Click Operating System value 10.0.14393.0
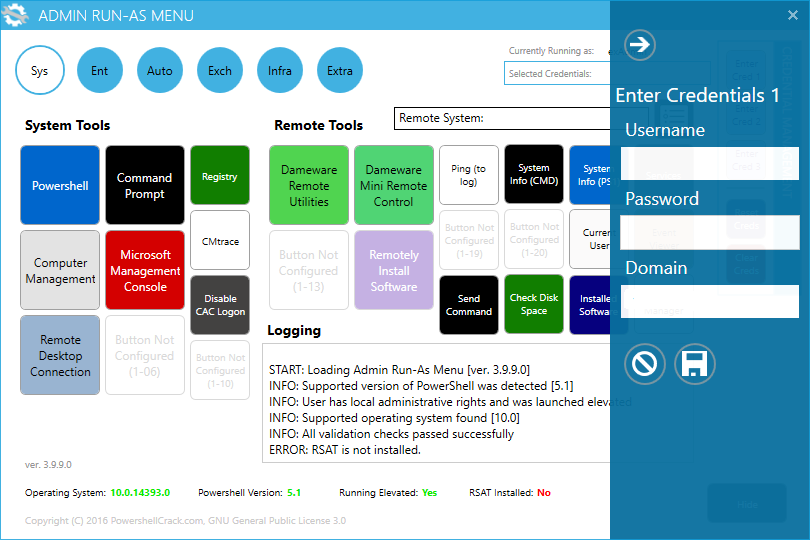 tap(140, 492)
